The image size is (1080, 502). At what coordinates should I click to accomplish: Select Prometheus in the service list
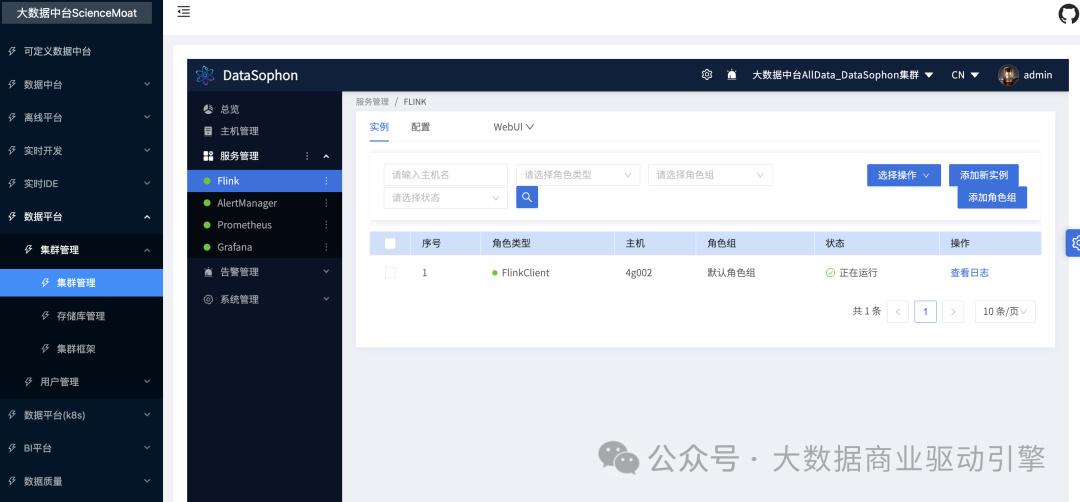pyautogui.click(x=244, y=225)
